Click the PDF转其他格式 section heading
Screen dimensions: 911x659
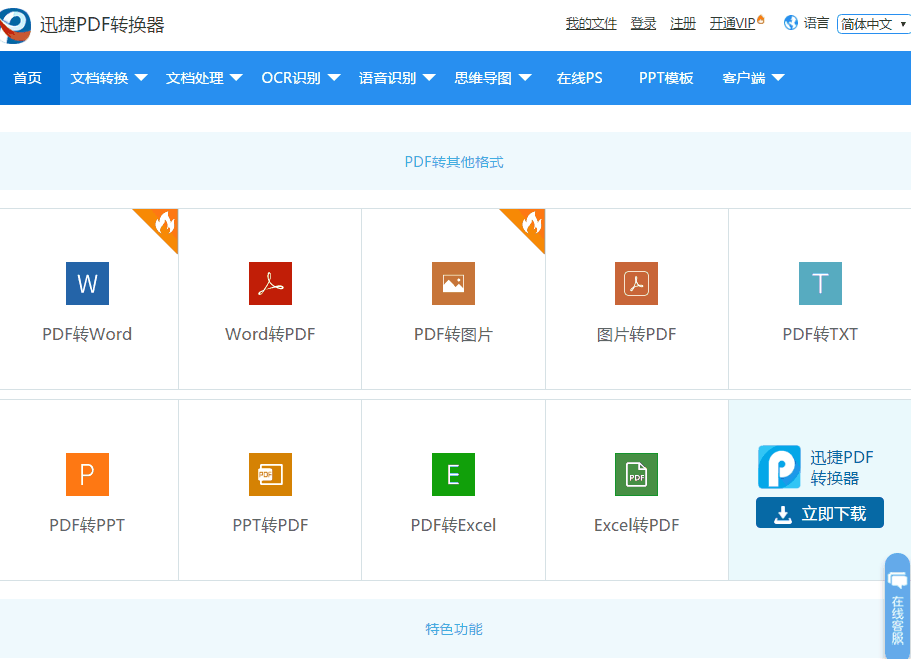454,162
